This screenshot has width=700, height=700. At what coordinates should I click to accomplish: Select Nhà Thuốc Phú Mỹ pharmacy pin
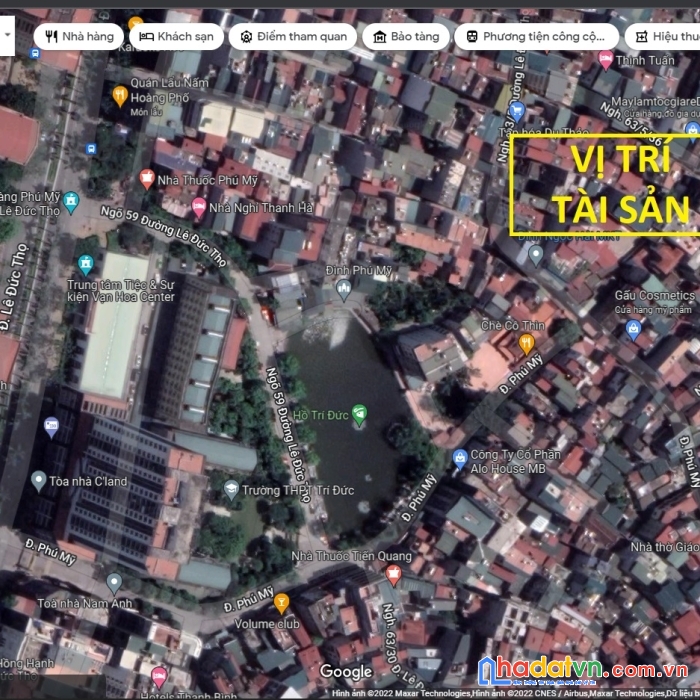pyautogui.click(x=147, y=179)
